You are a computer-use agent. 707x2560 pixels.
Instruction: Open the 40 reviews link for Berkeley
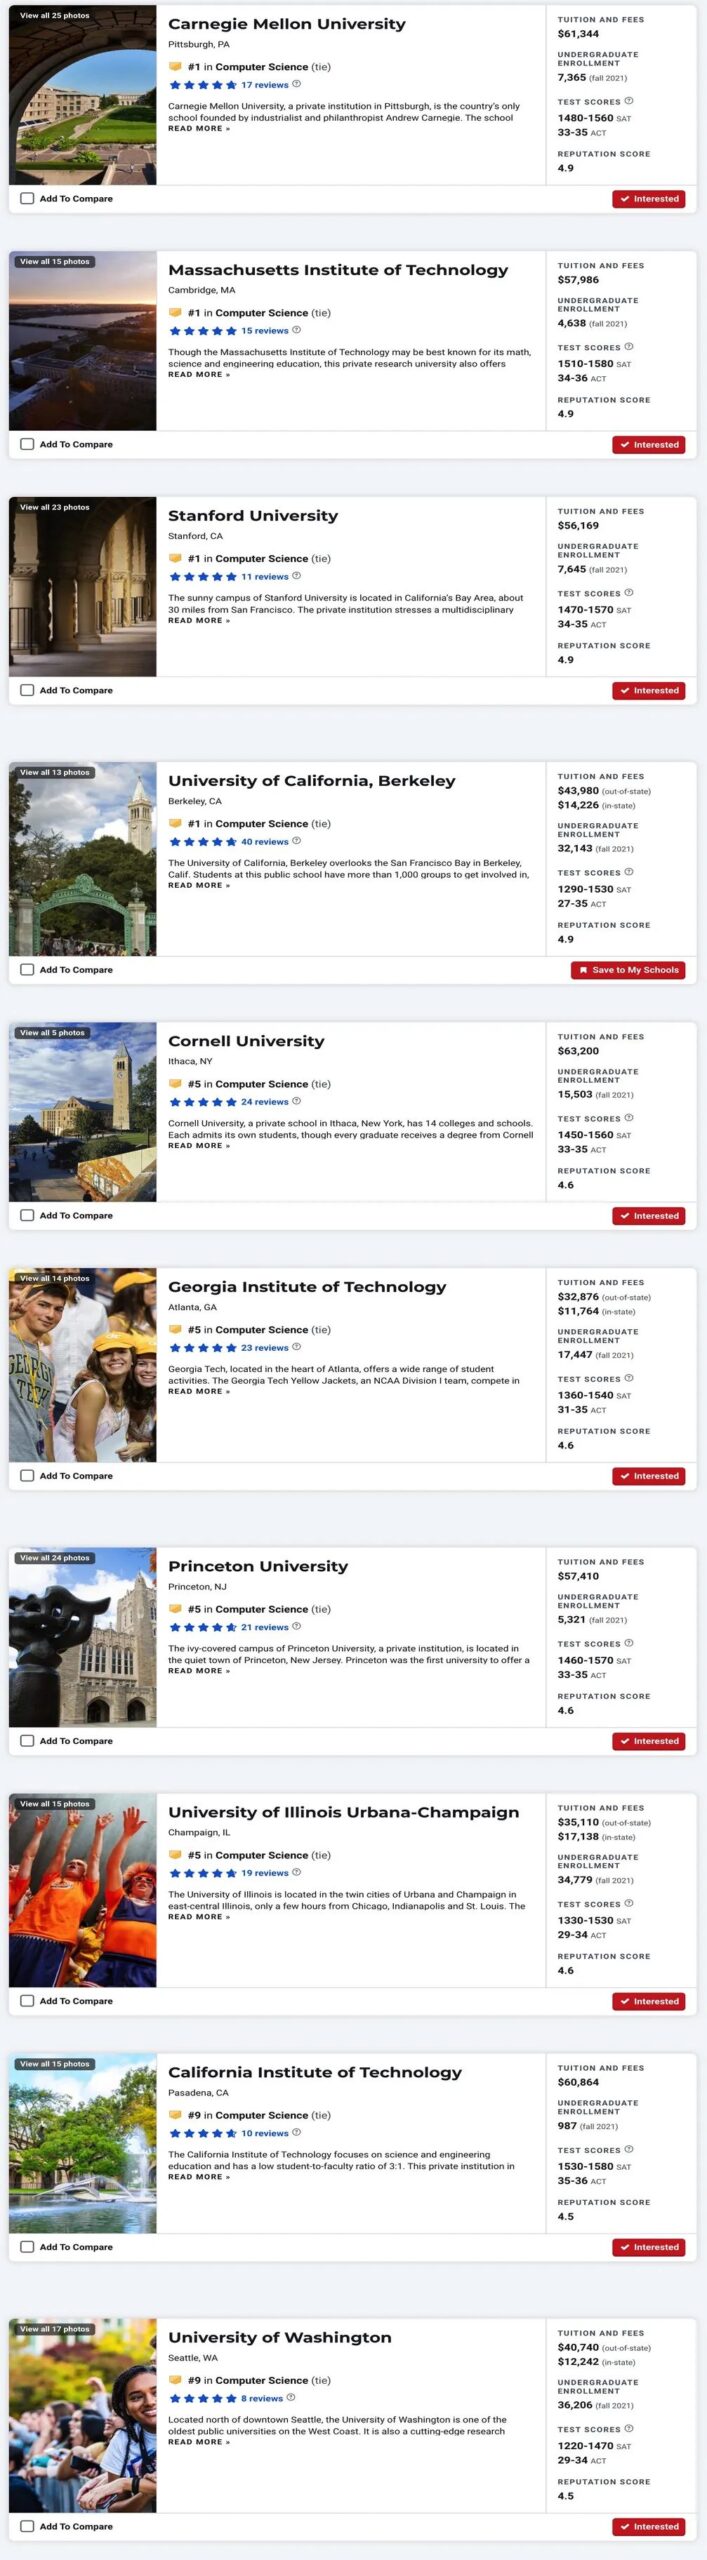[264, 842]
